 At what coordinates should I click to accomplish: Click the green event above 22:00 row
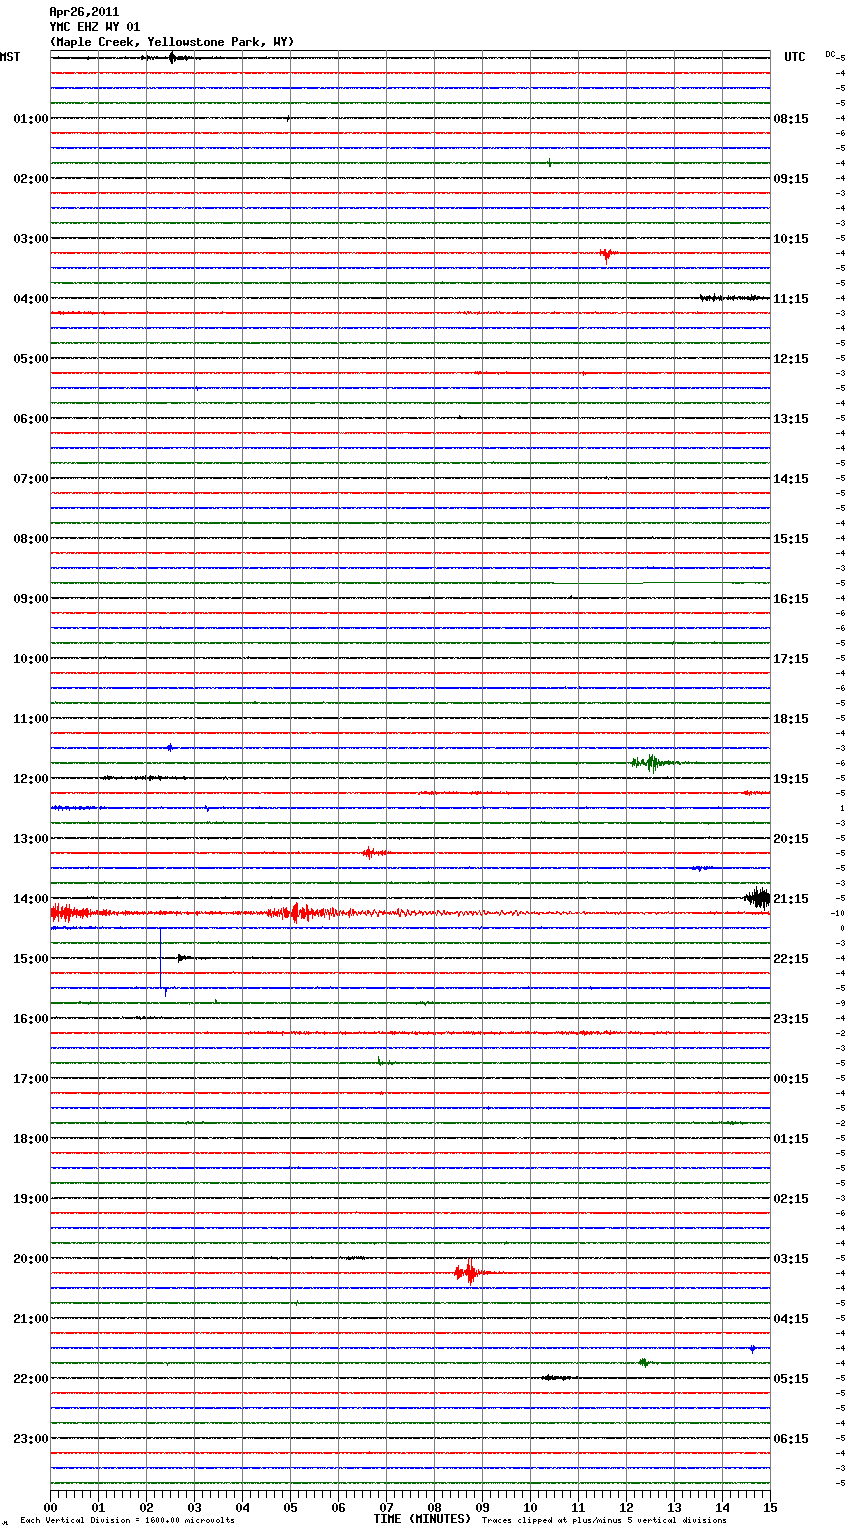click(x=644, y=1362)
